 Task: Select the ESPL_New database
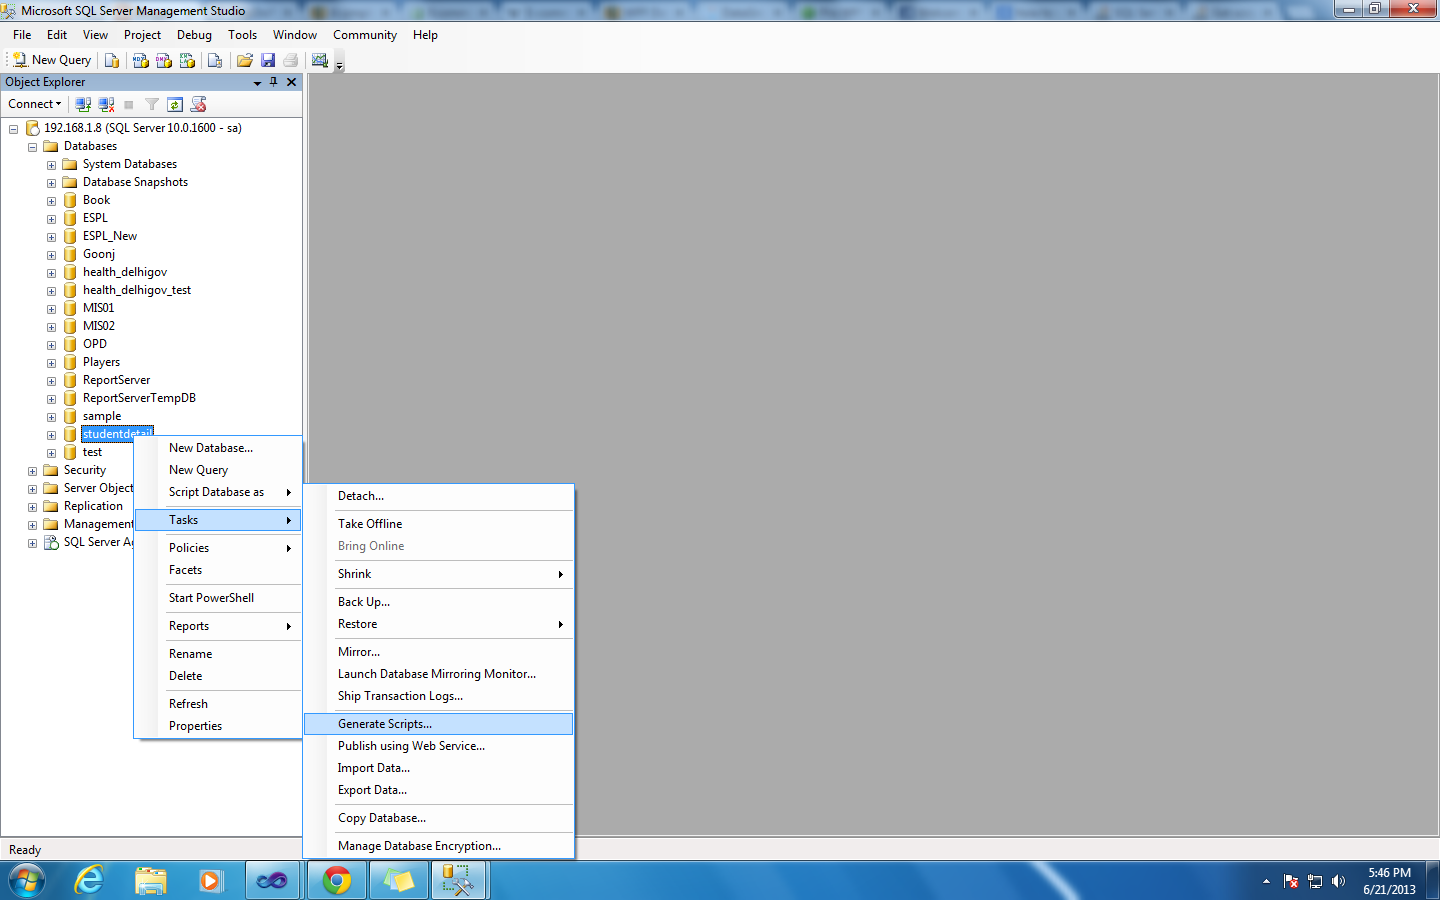pos(110,236)
